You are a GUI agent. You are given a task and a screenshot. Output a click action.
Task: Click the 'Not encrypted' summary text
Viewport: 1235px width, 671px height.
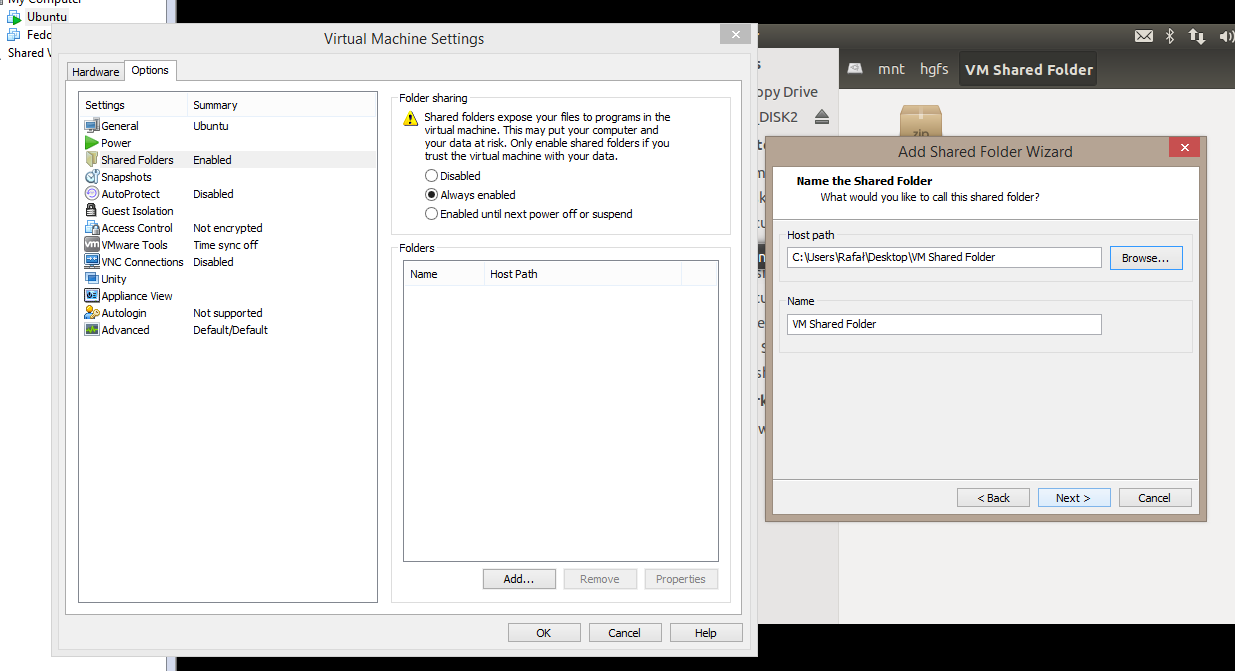coord(228,228)
